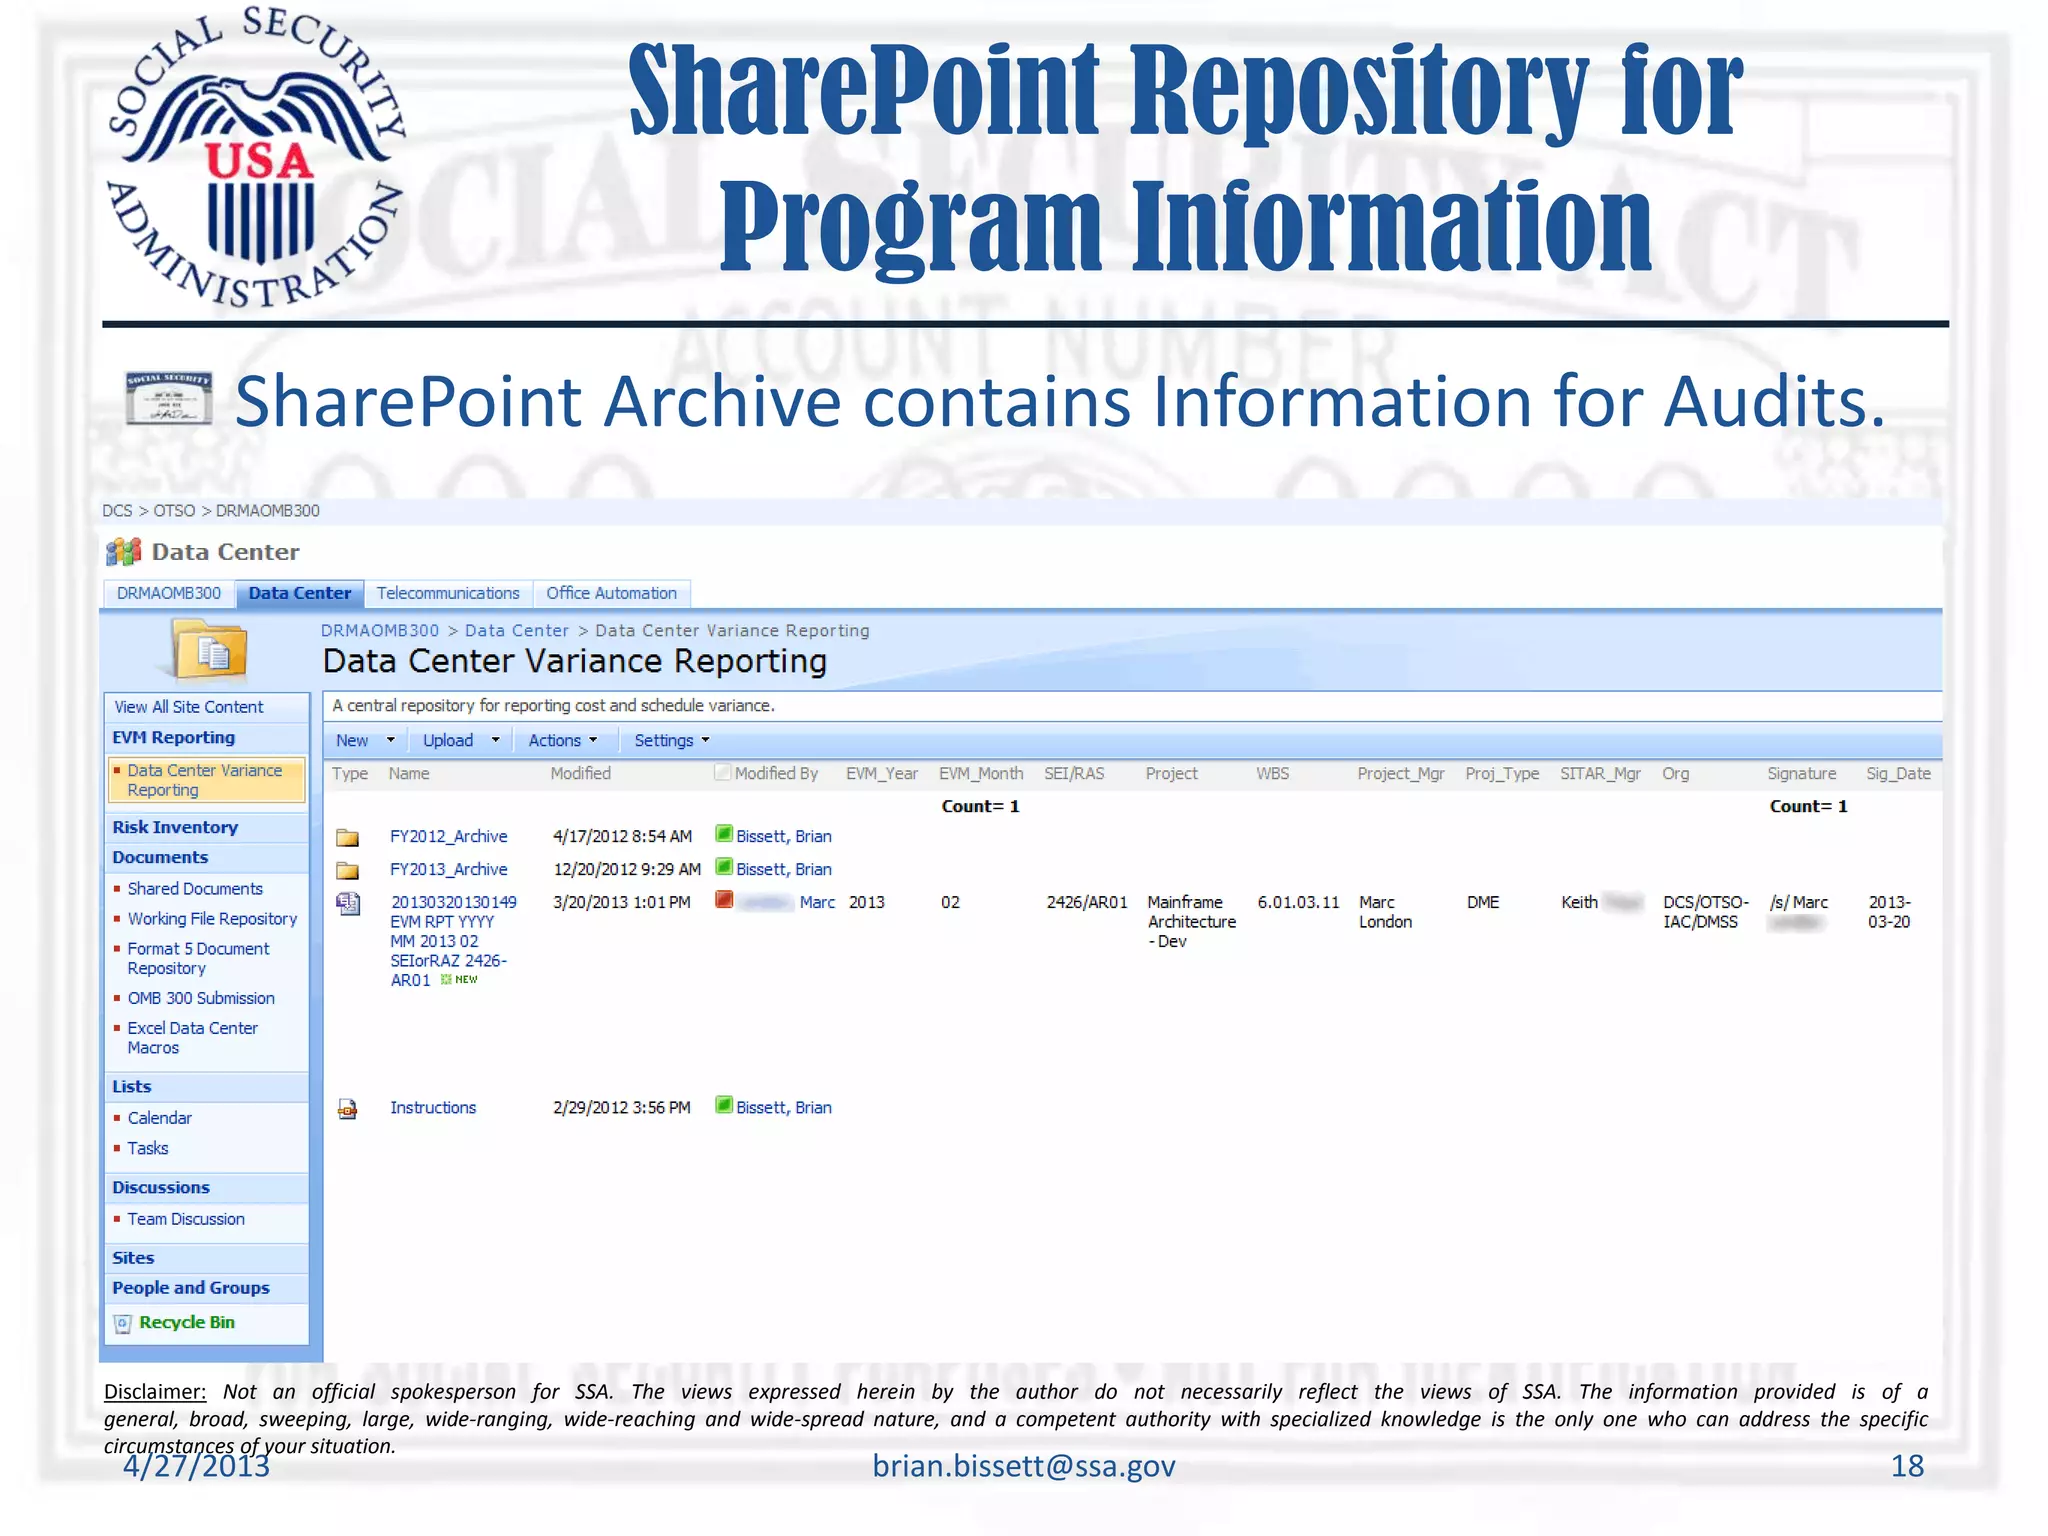Expand the Upload dropdown arrow
Viewport: 2048px width, 1536px height.
495,741
